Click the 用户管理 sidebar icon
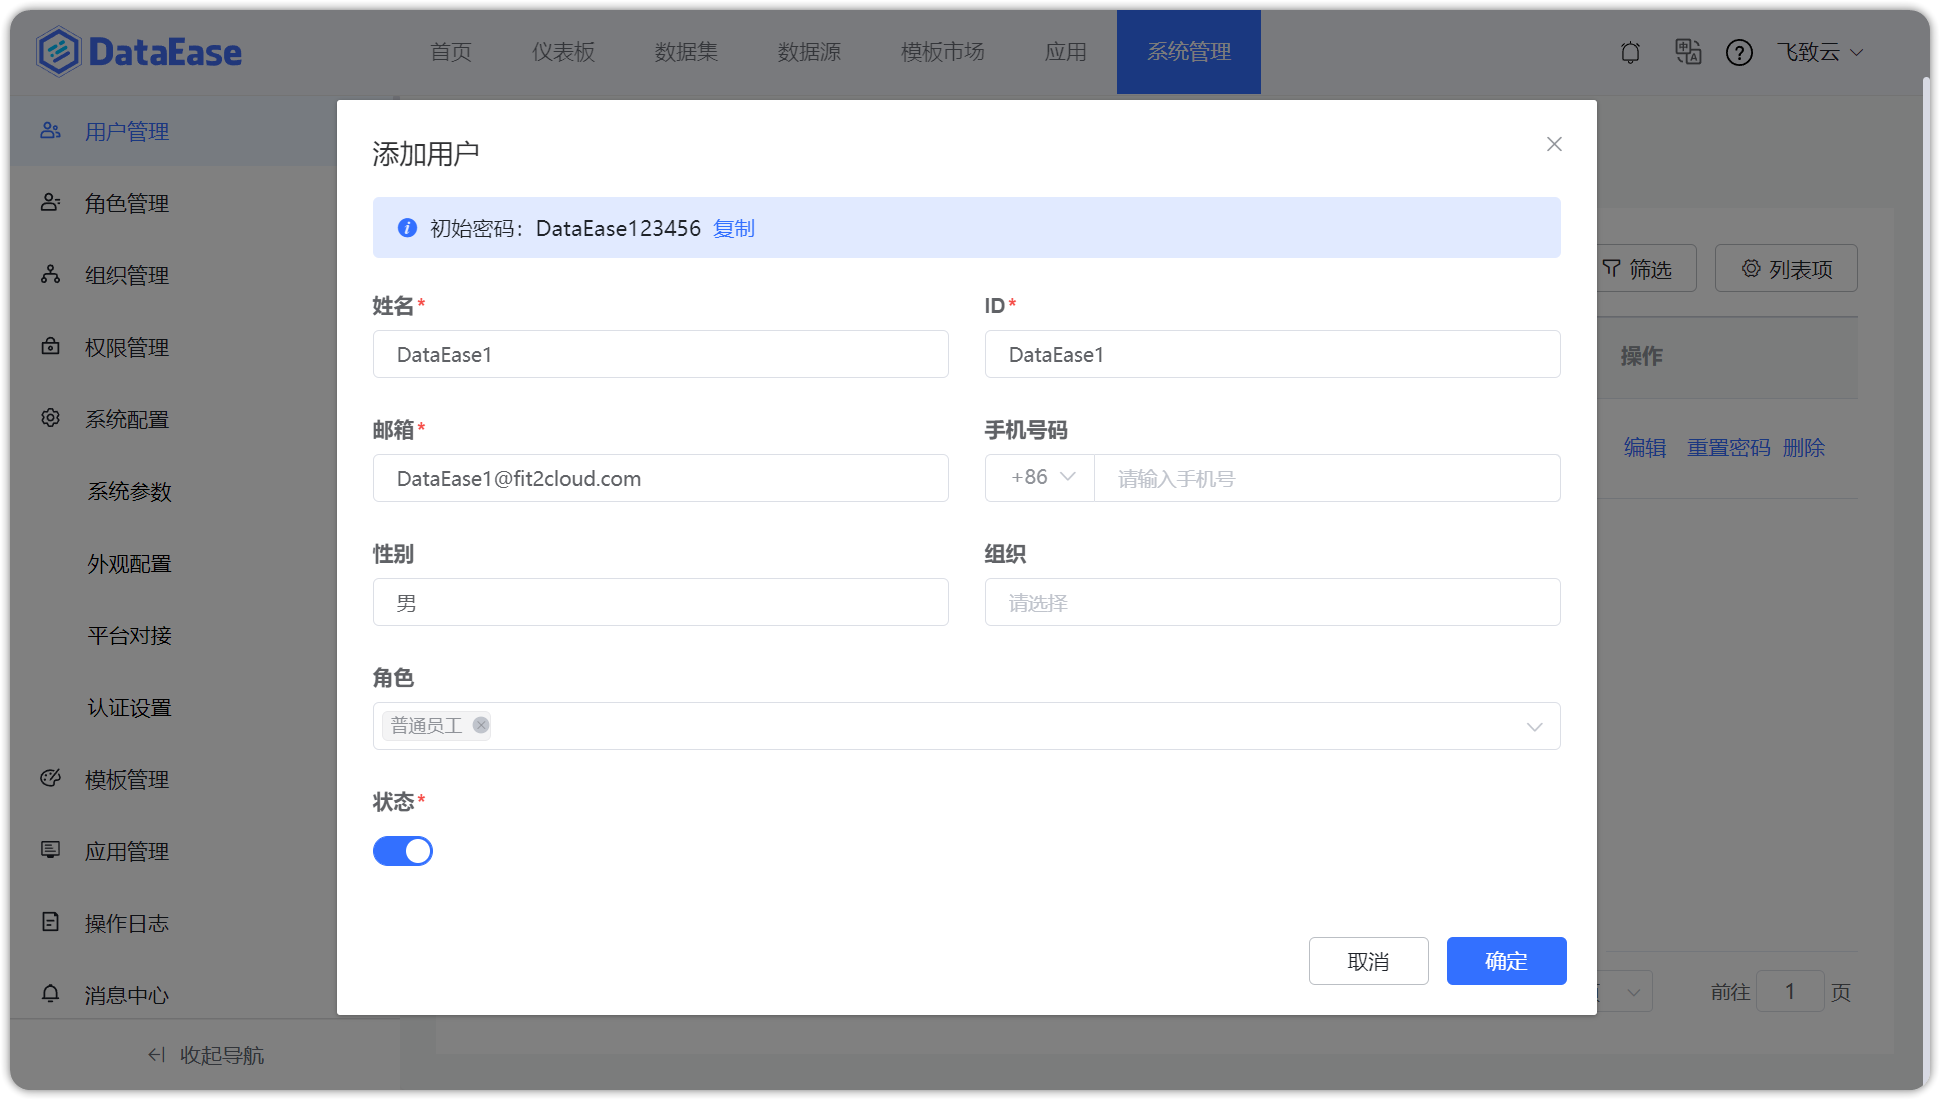Image resolution: width=1940 pixels, height=1100 pixels. 50,130
